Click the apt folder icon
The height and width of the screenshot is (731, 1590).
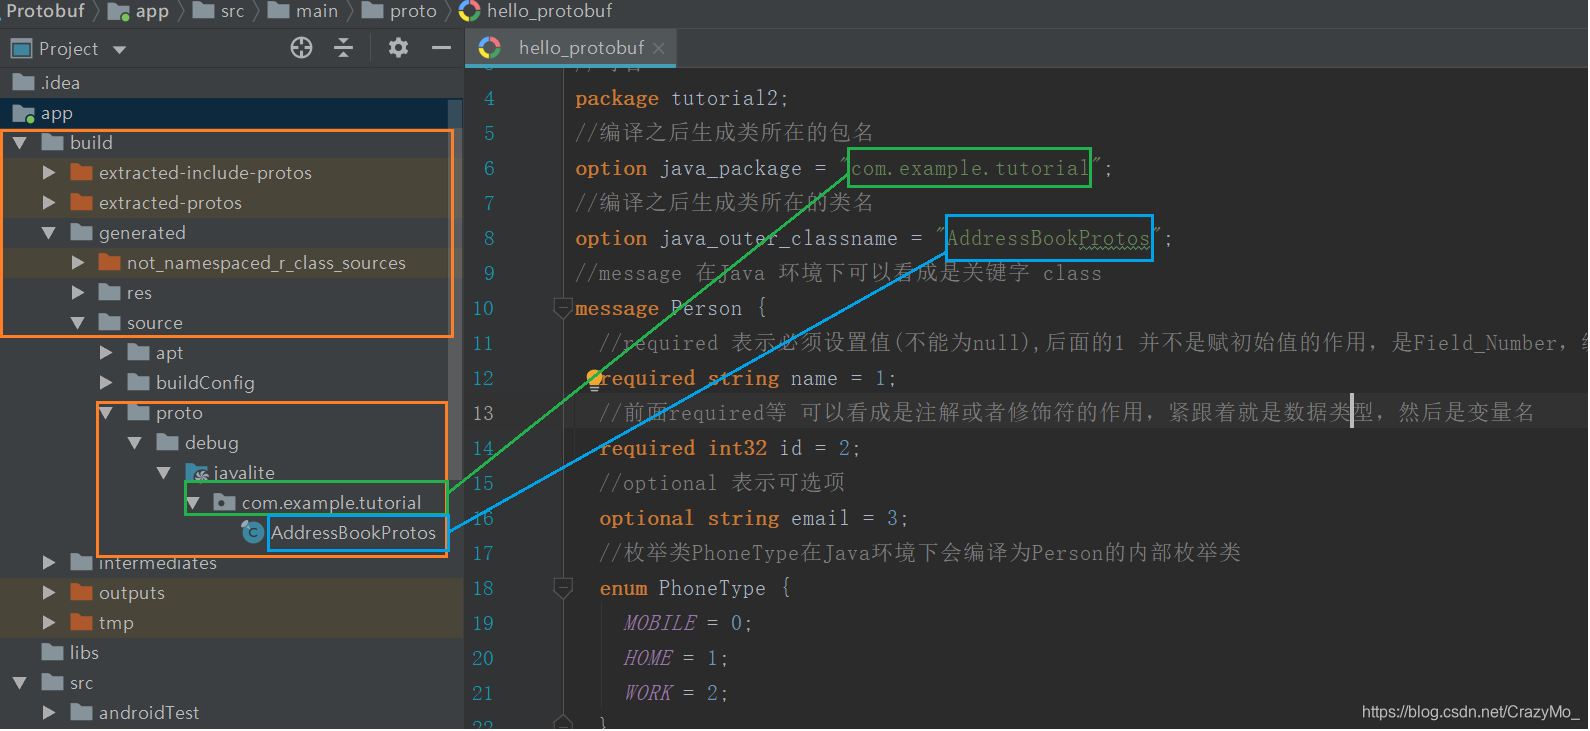[x=139, y=352]
